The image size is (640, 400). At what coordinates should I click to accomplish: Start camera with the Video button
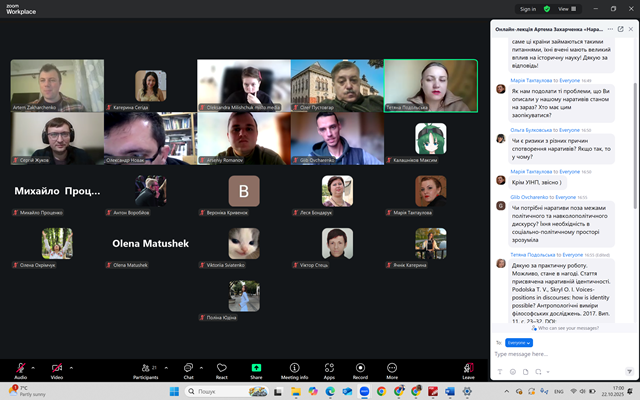point(57,368)
